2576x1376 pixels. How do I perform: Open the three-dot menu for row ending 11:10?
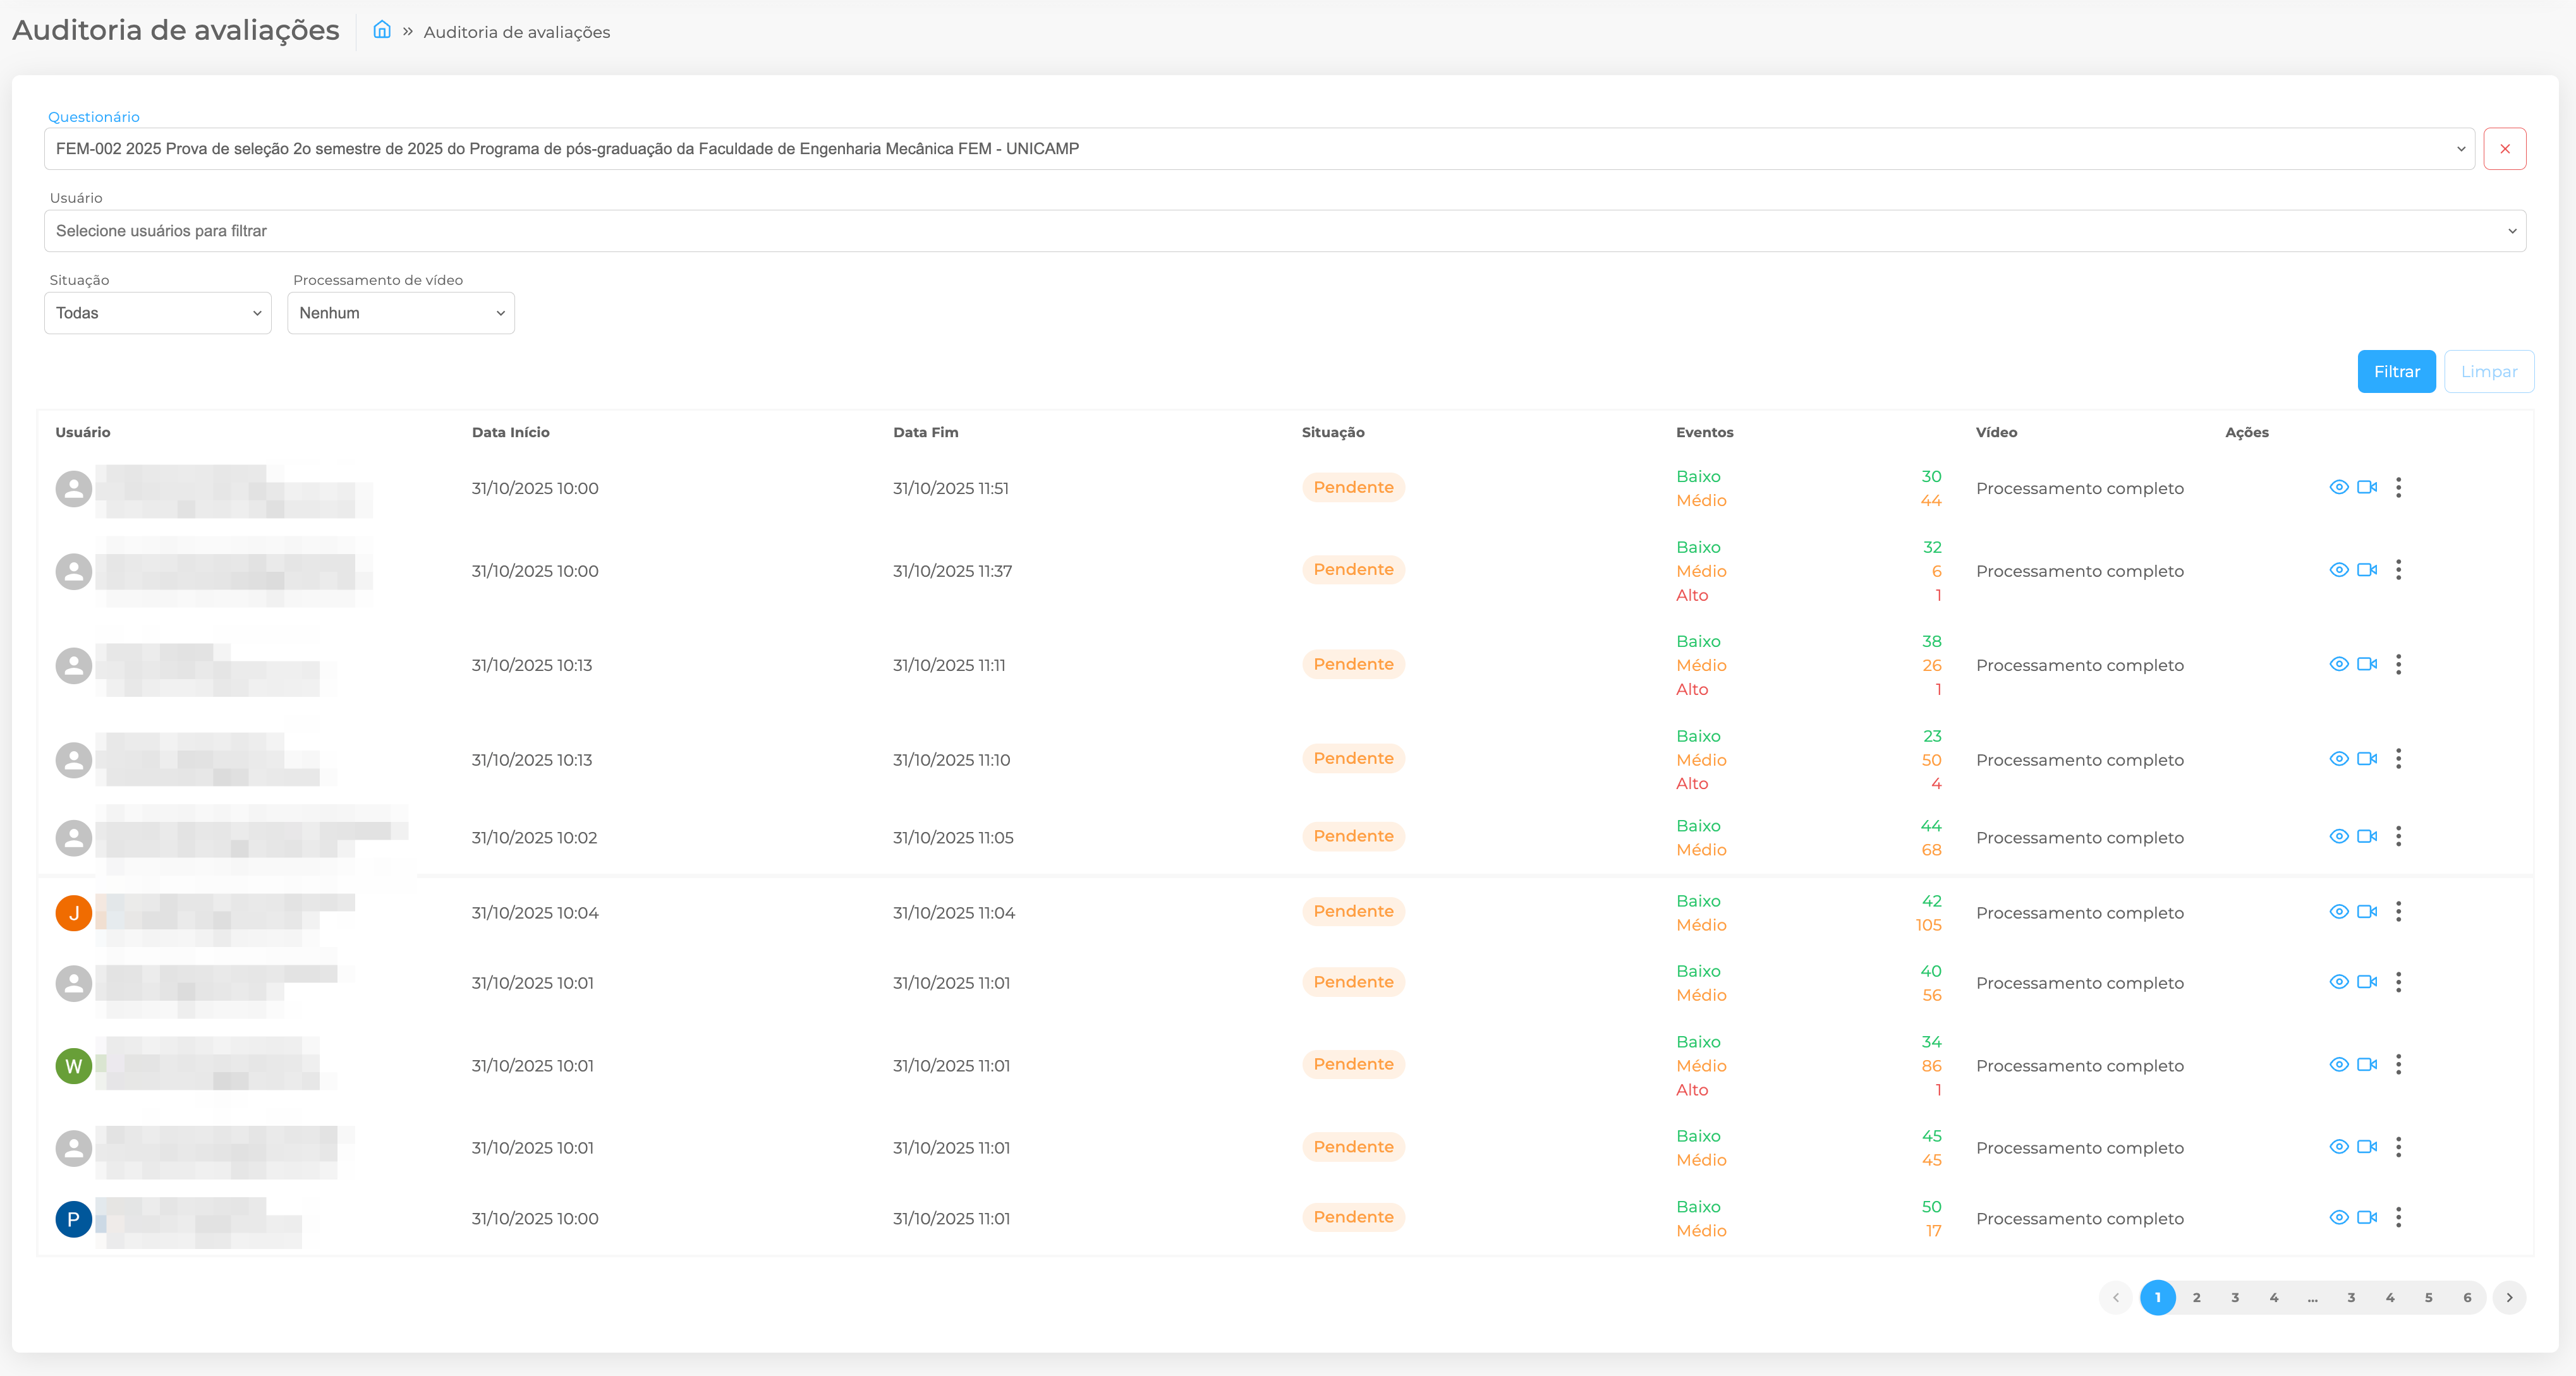click(x=2398, y=759)
